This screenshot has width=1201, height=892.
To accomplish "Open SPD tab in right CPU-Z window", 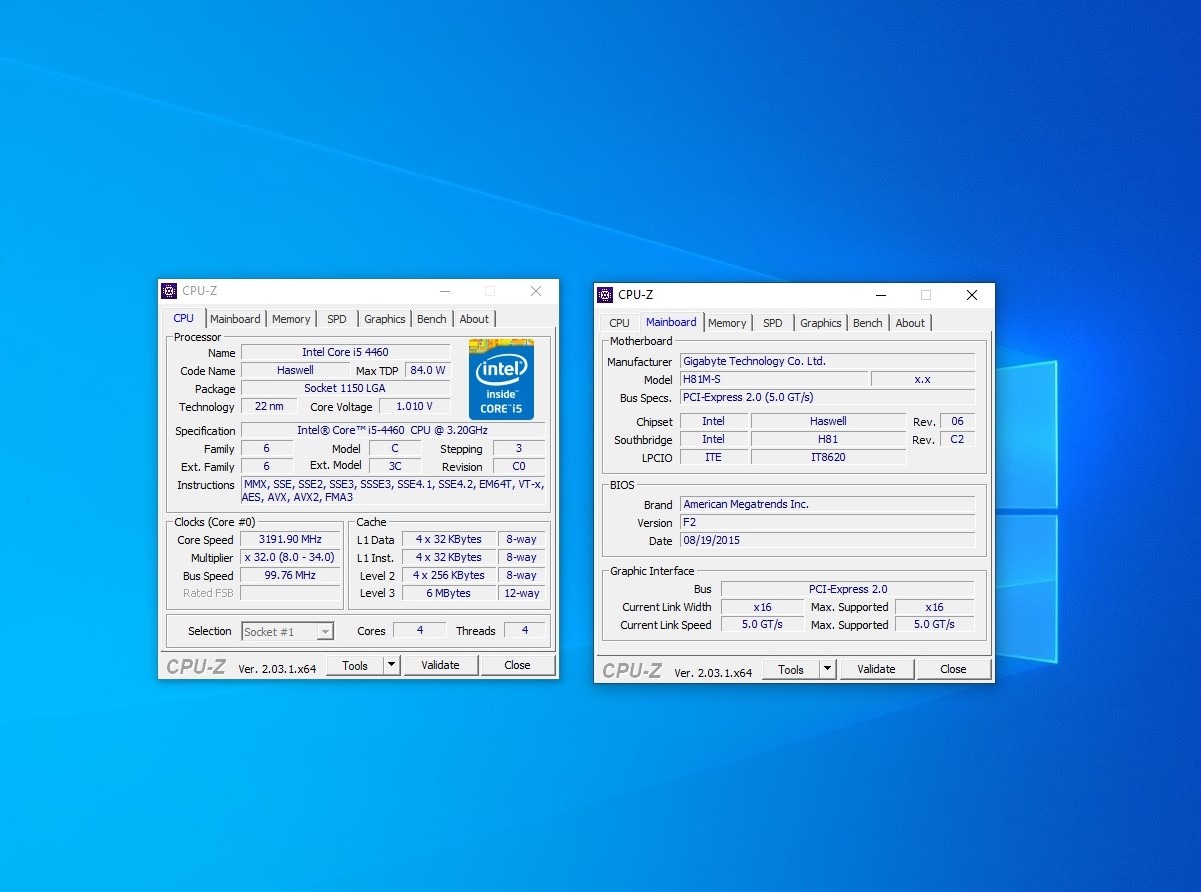I will coord(773,323).
